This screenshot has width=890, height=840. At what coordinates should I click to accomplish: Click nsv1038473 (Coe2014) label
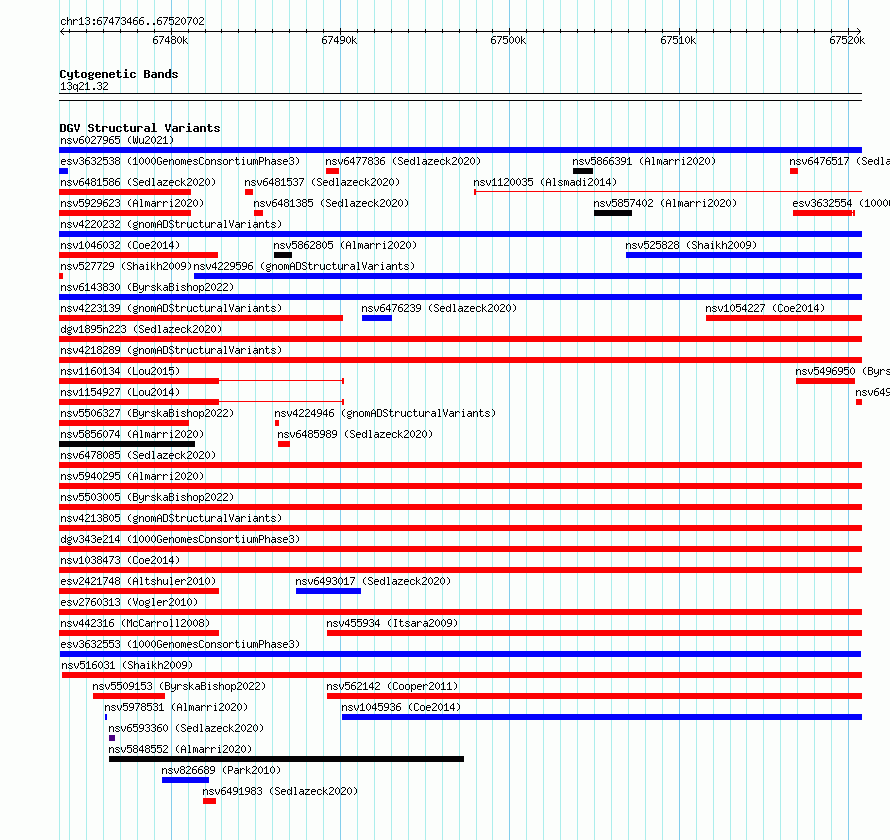(x=120, y=560)
